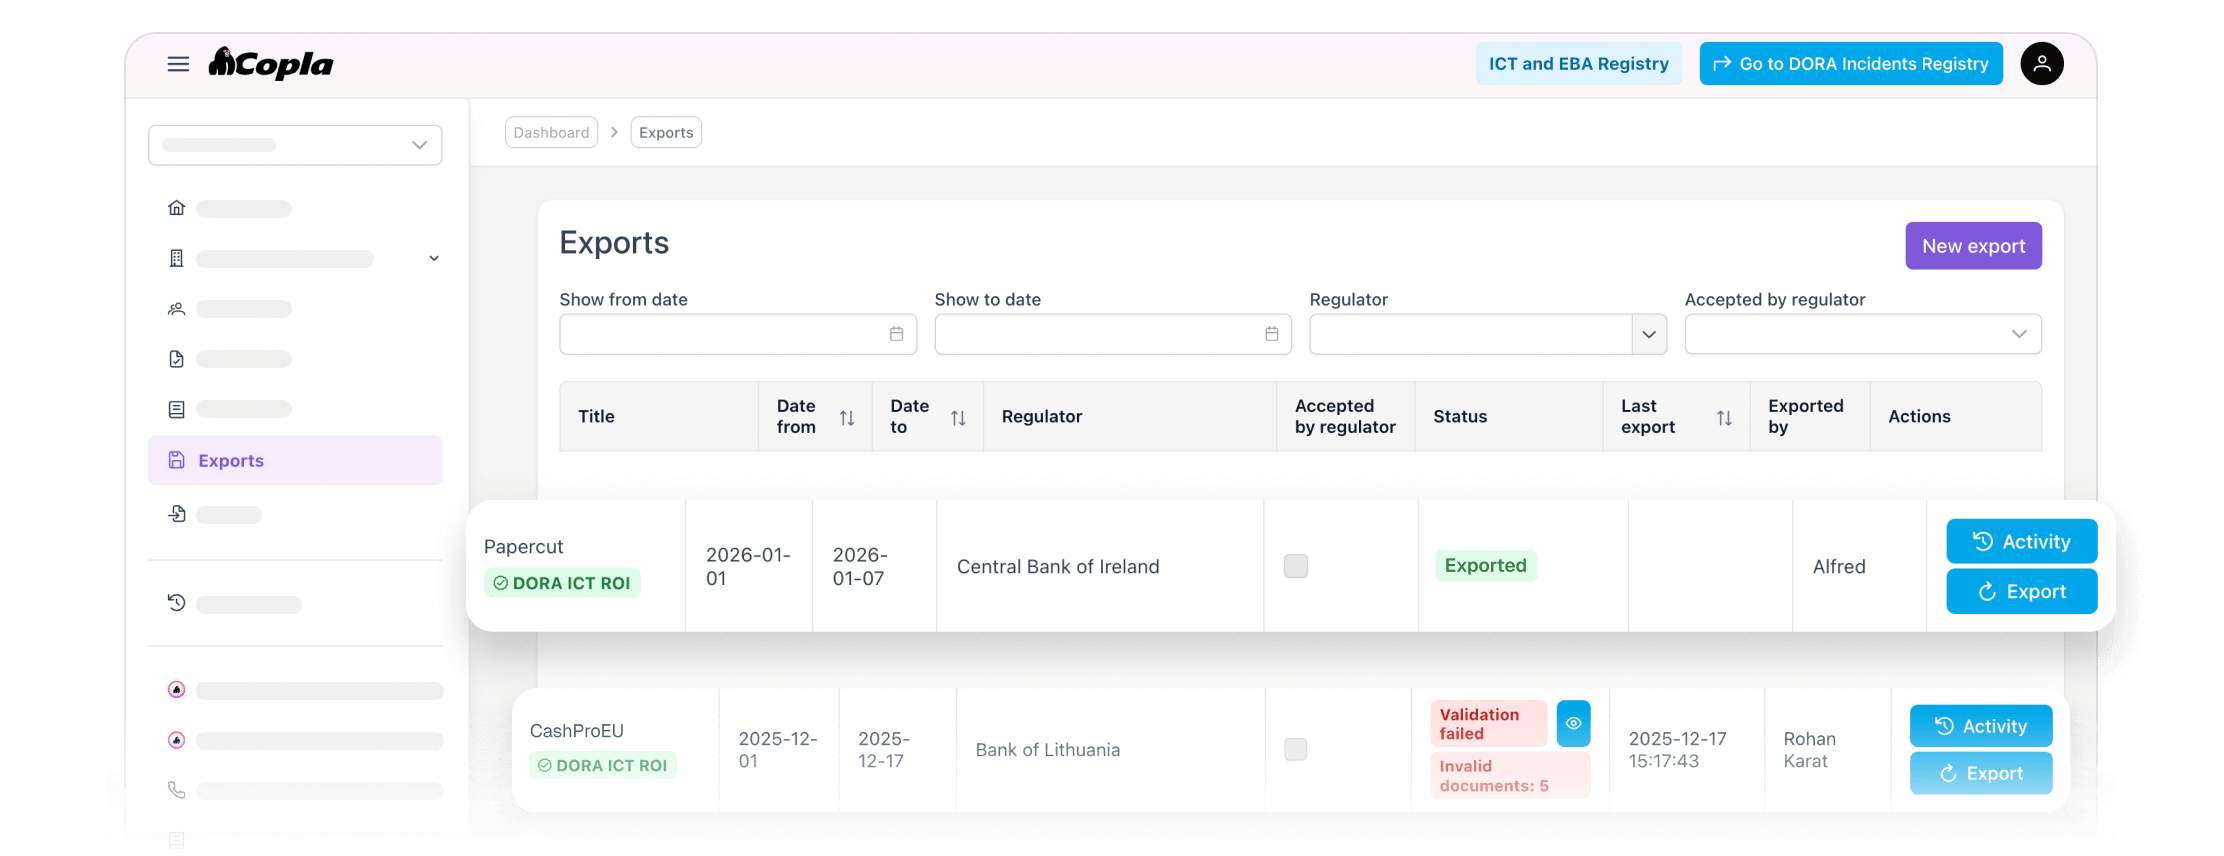
Task: Open calendar icon in Show from date
Action: tap(896, 334)
